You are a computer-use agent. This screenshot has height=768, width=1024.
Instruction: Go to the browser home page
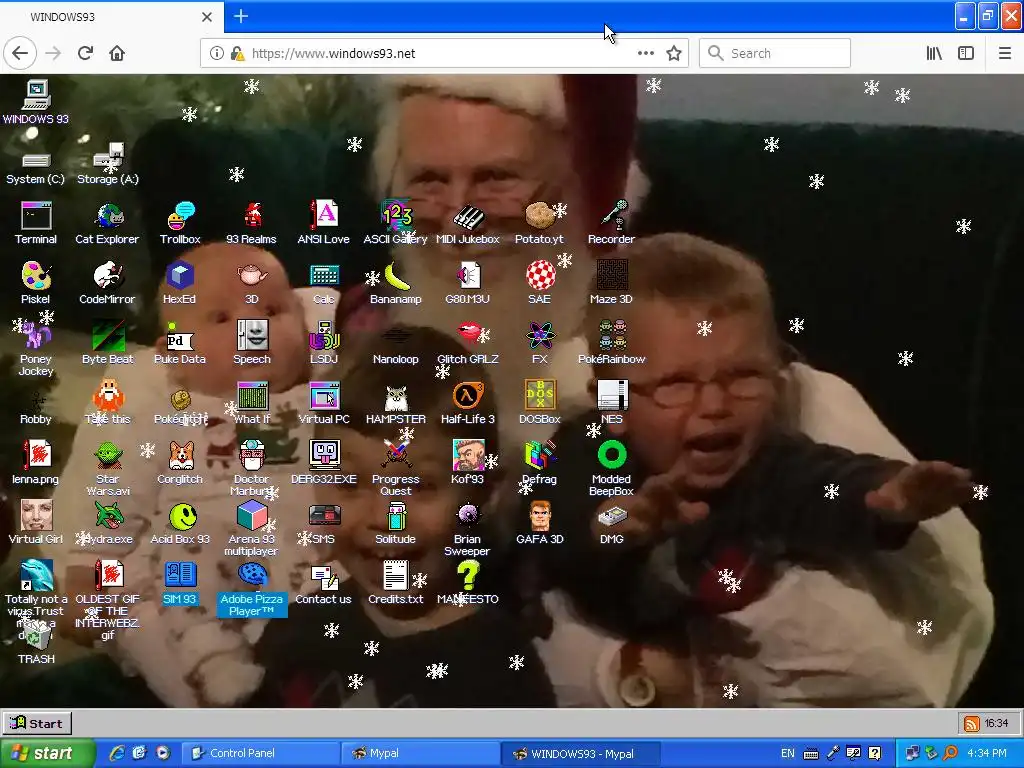117,53
